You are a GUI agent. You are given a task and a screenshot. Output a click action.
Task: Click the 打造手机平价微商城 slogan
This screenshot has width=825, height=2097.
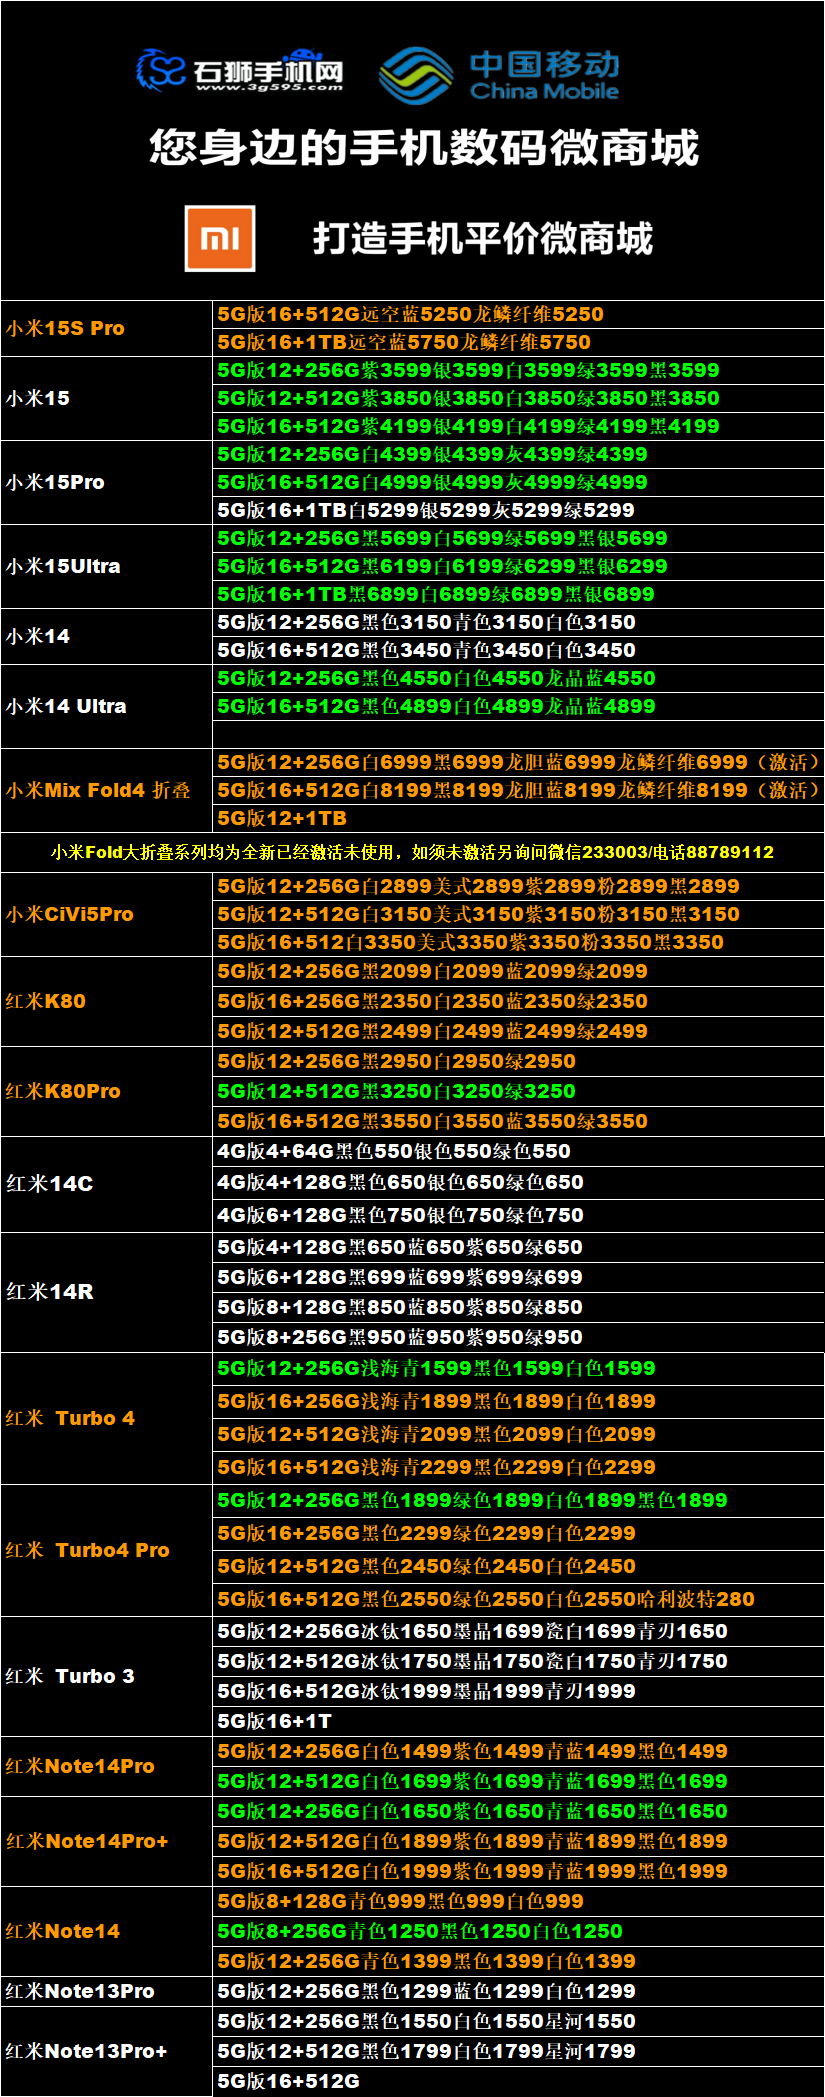click(482, 239)
